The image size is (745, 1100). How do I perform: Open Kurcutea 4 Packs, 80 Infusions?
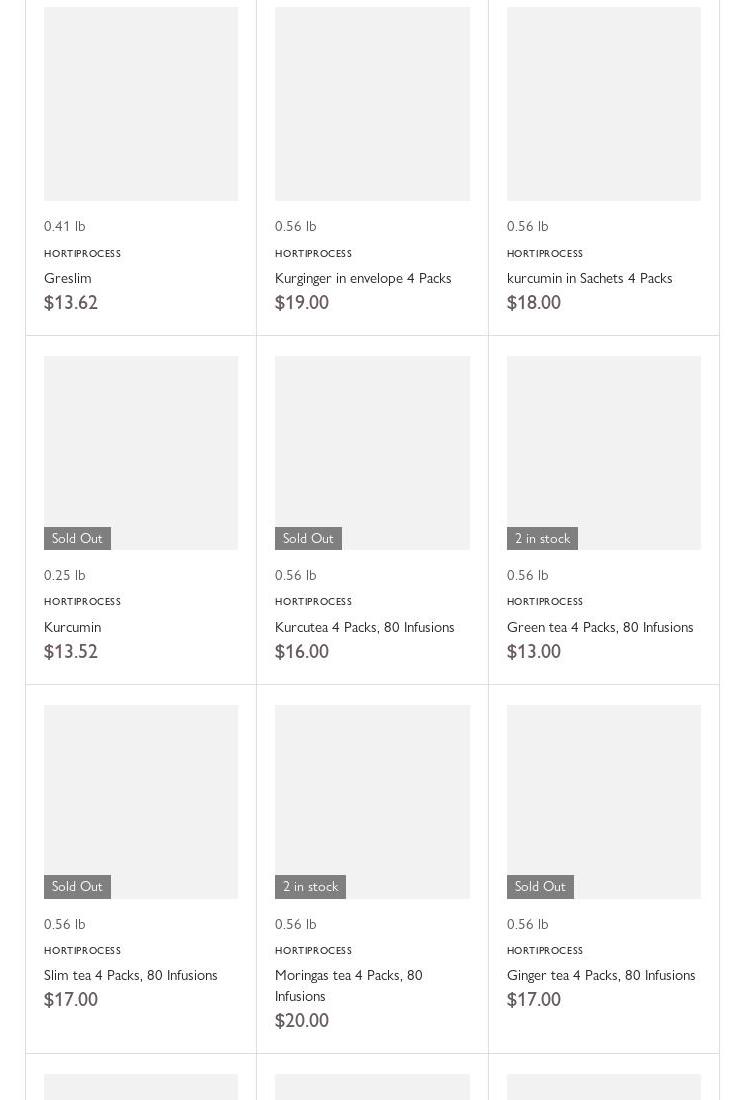click(x=364, y=627)
